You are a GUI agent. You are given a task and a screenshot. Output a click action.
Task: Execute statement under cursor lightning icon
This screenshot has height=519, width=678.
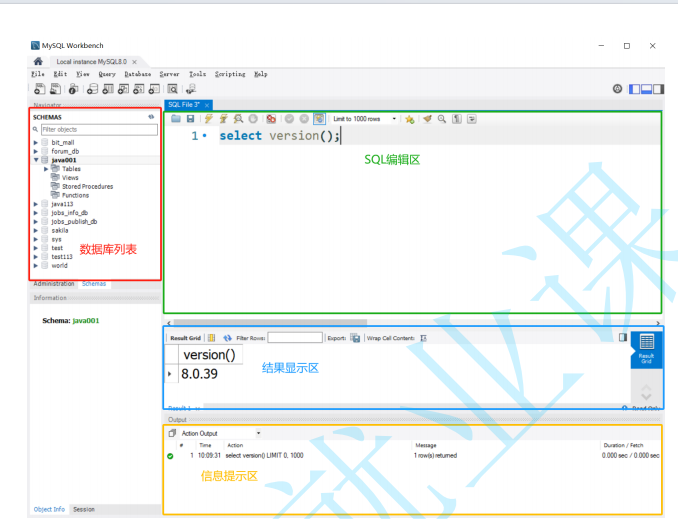tap(223, 119)
